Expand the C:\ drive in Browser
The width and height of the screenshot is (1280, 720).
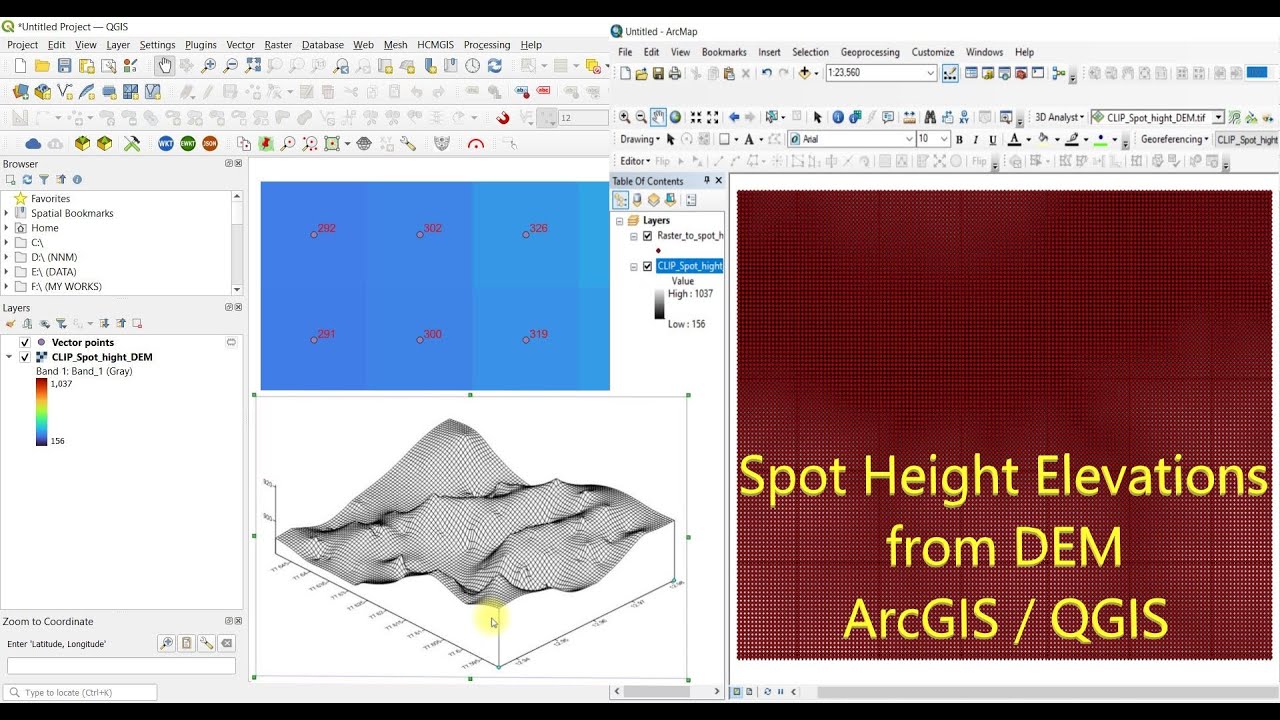tap(7, 242)
